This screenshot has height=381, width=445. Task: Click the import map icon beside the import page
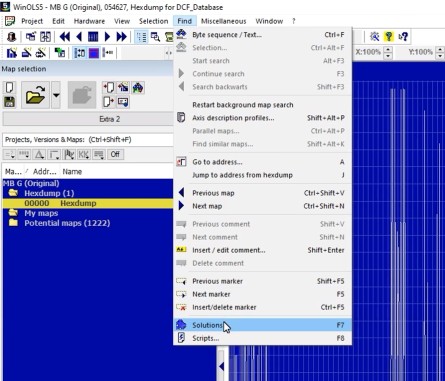pyautogui.click(x=123, y=88)
